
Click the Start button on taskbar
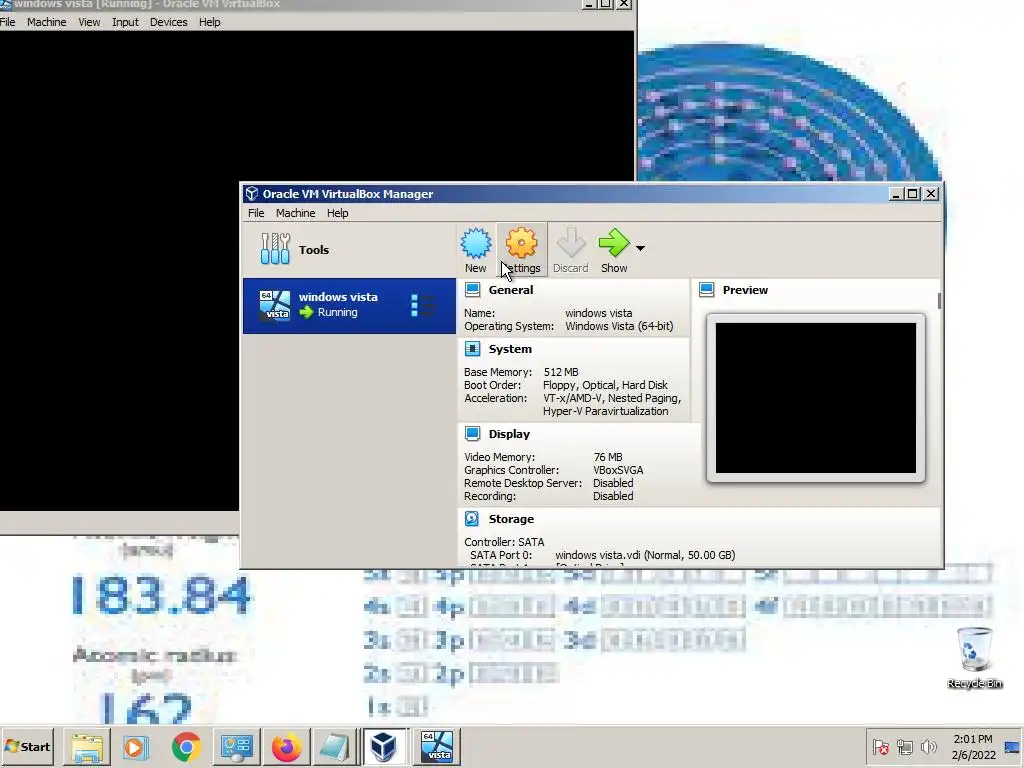tap(28, 746)
